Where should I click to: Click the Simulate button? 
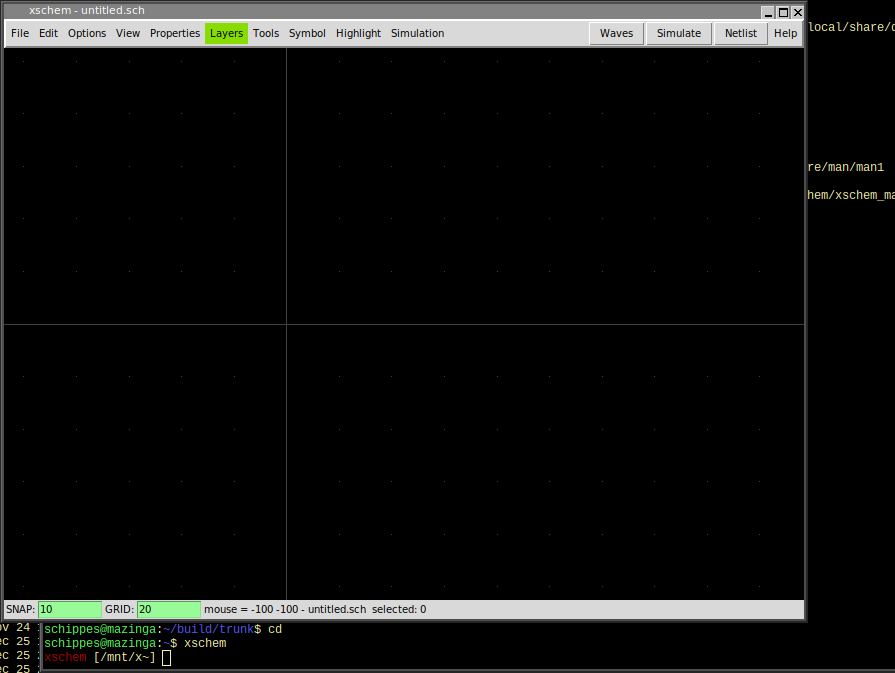pos(678,33)
